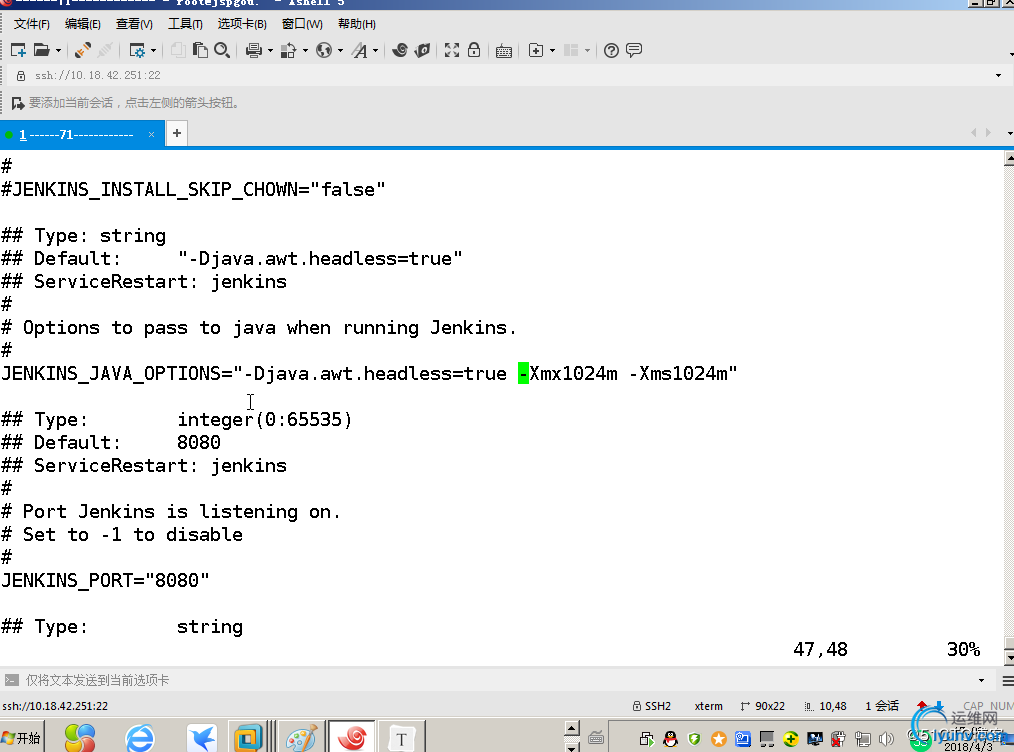Expand the new tab group dropdown arrow
The image size is (1014, 752).
point(552,50)
